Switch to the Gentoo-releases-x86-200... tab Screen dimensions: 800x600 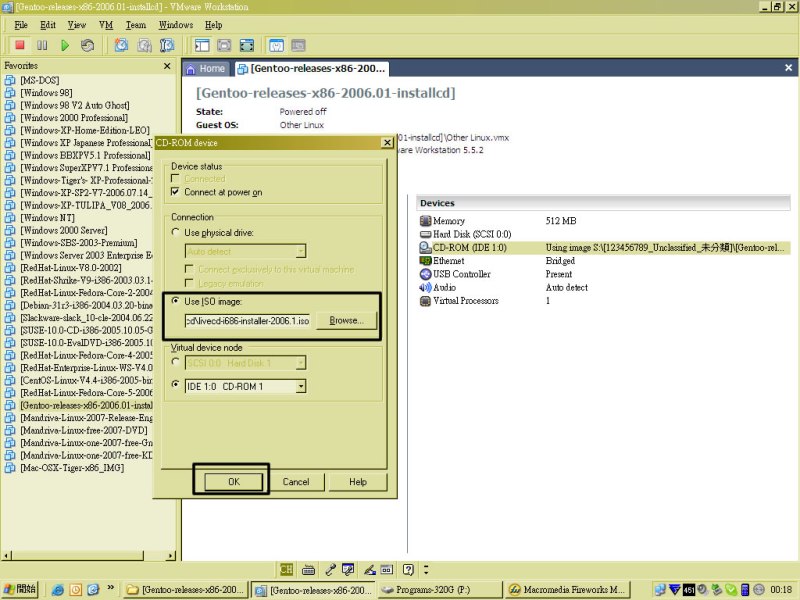point(312,68)
